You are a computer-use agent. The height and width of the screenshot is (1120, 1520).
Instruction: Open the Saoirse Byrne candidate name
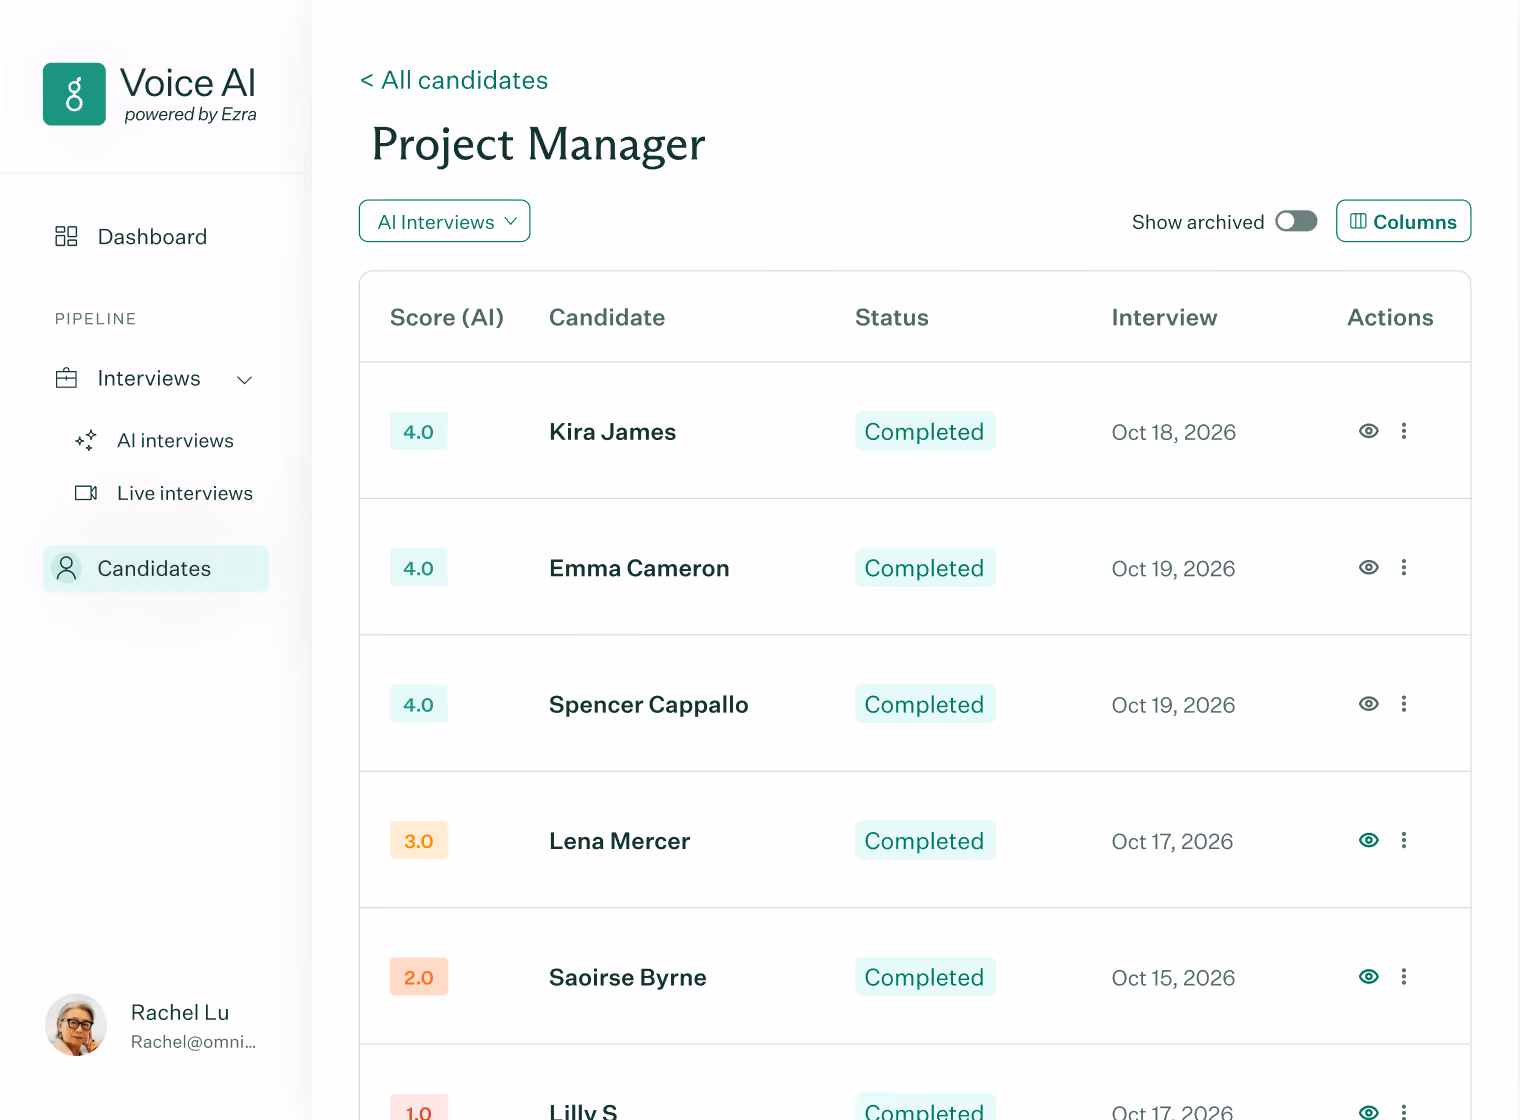[627, 977]
